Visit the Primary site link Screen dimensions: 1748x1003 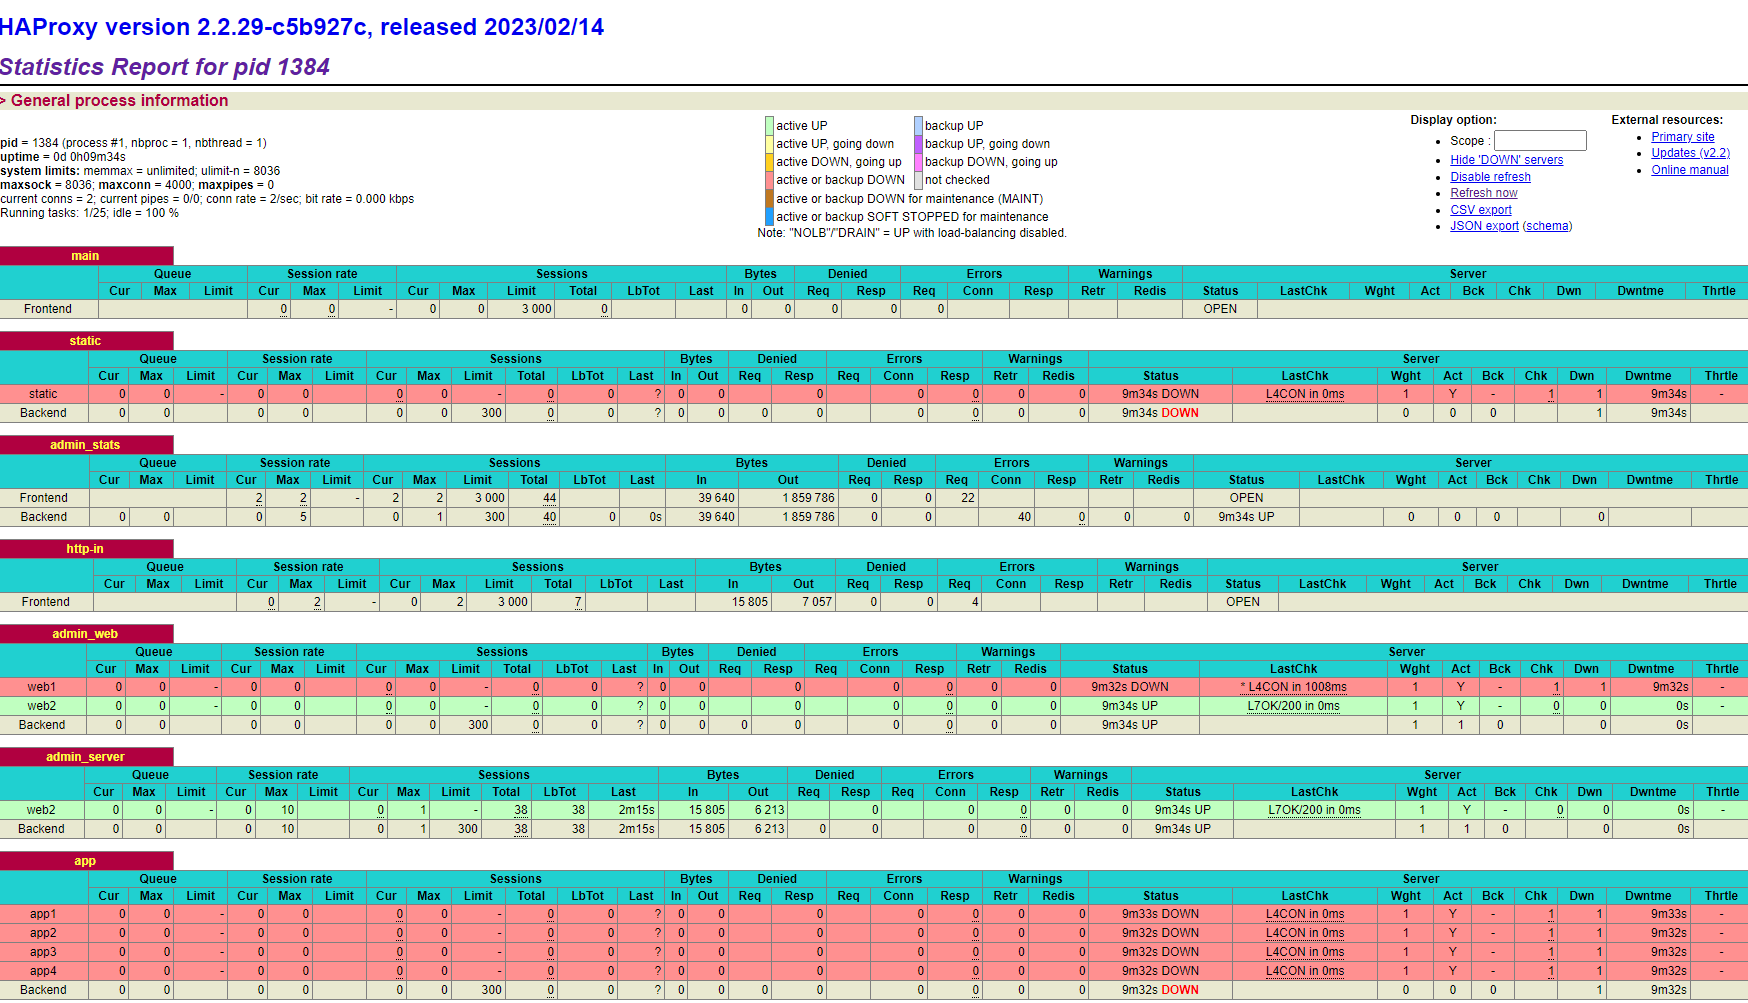pyautogui.click(x=1682, y=137)
